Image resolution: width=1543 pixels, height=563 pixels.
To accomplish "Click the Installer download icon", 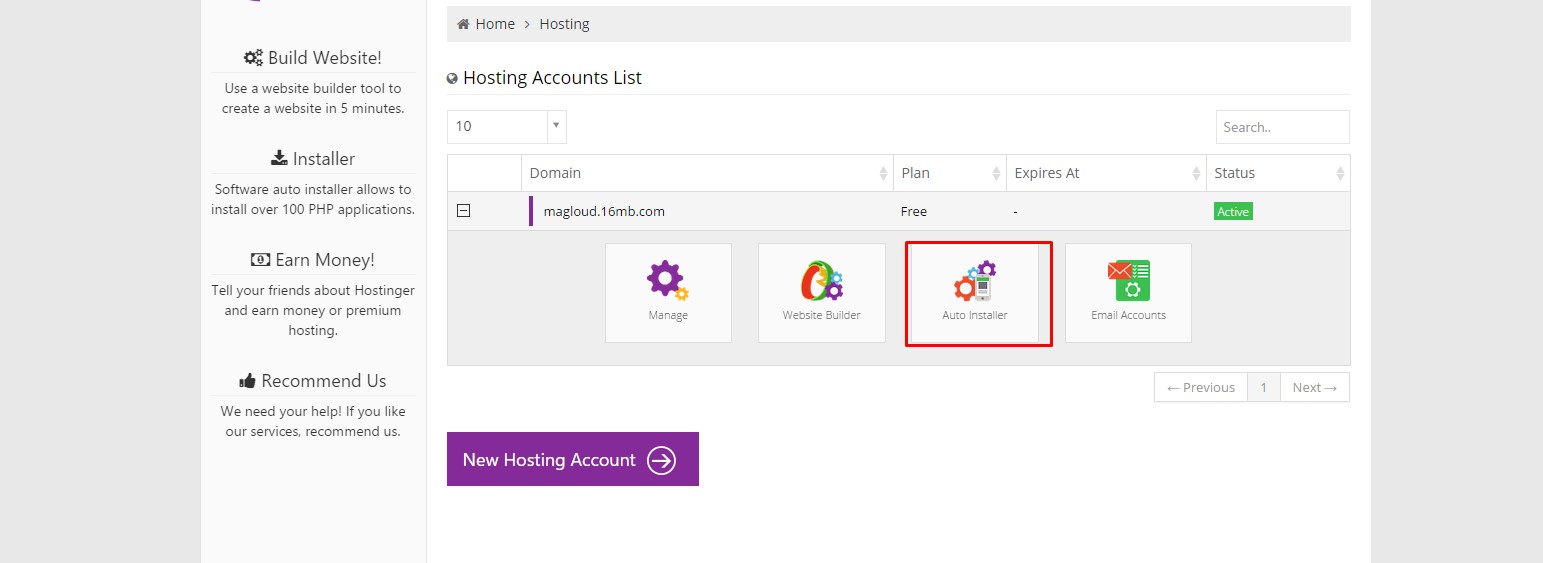I will (x=279, y=158).
